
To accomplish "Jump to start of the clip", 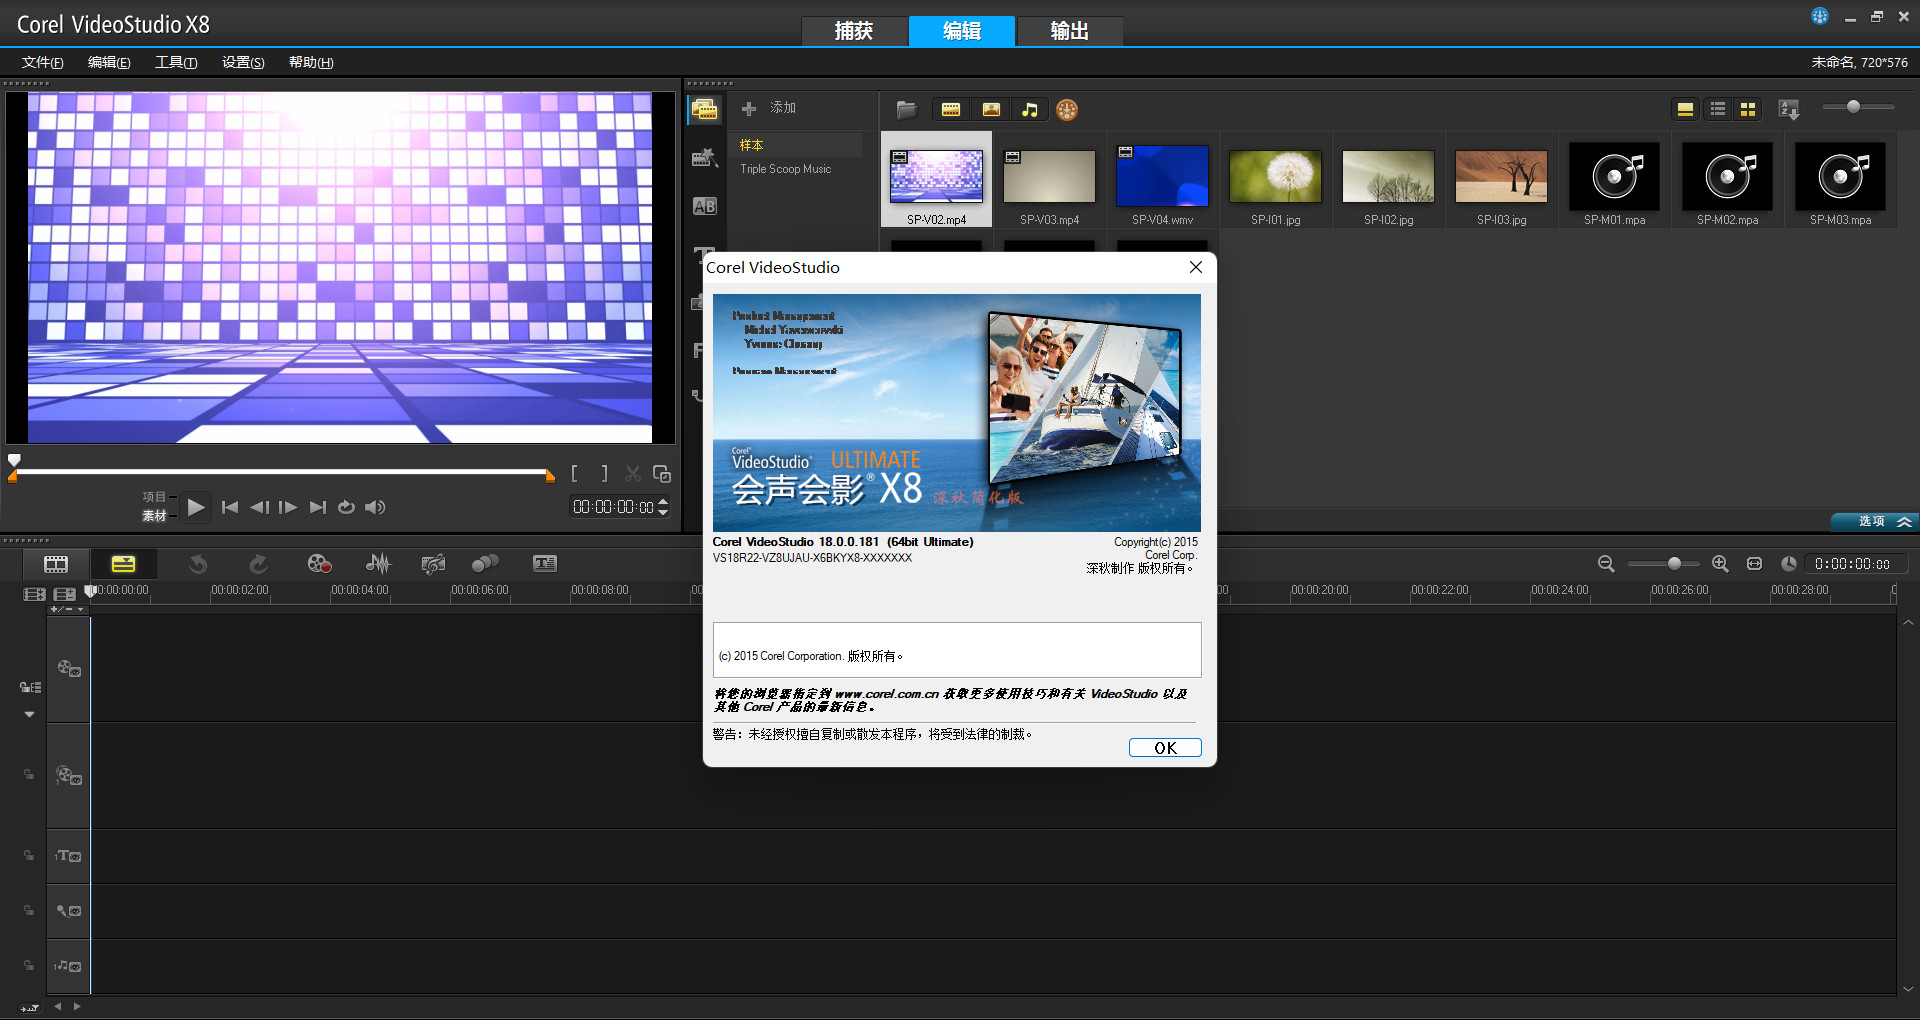I will [x=230, y=507].
